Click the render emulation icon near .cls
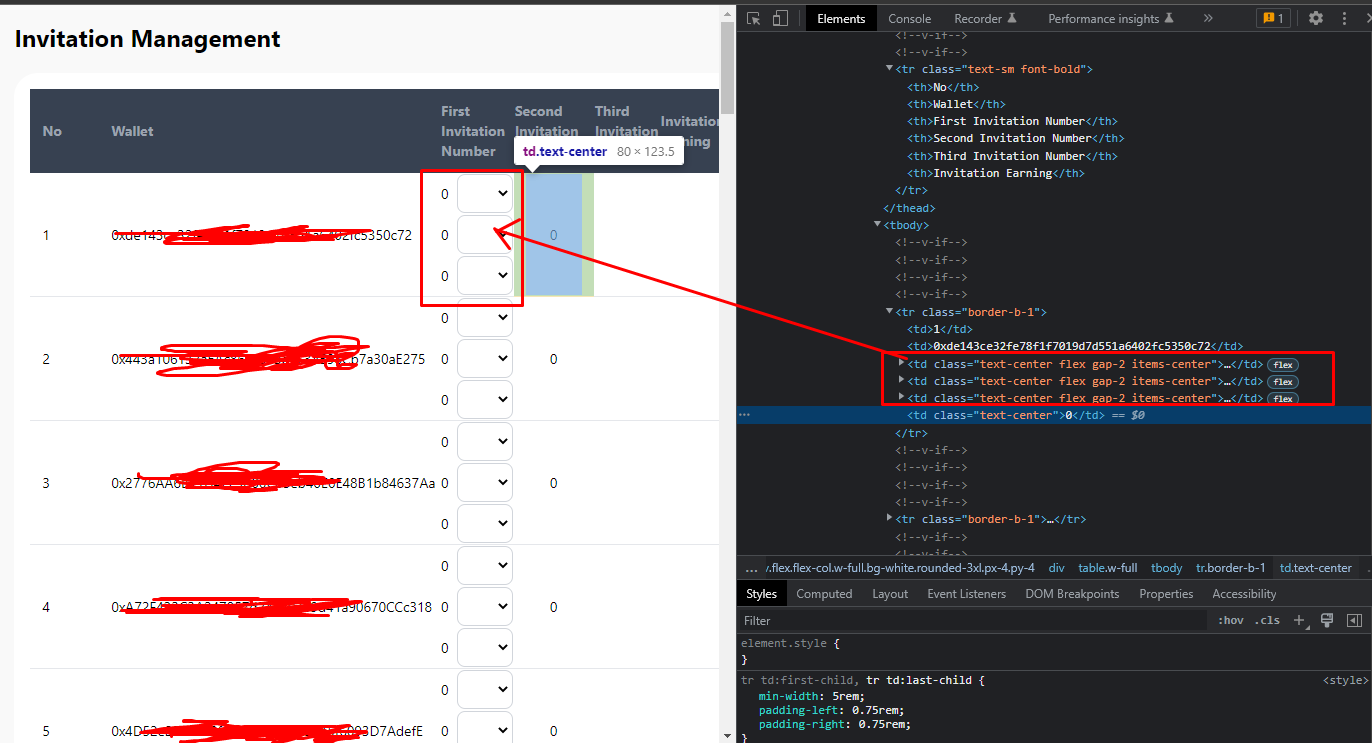 tap(1327, 620)
